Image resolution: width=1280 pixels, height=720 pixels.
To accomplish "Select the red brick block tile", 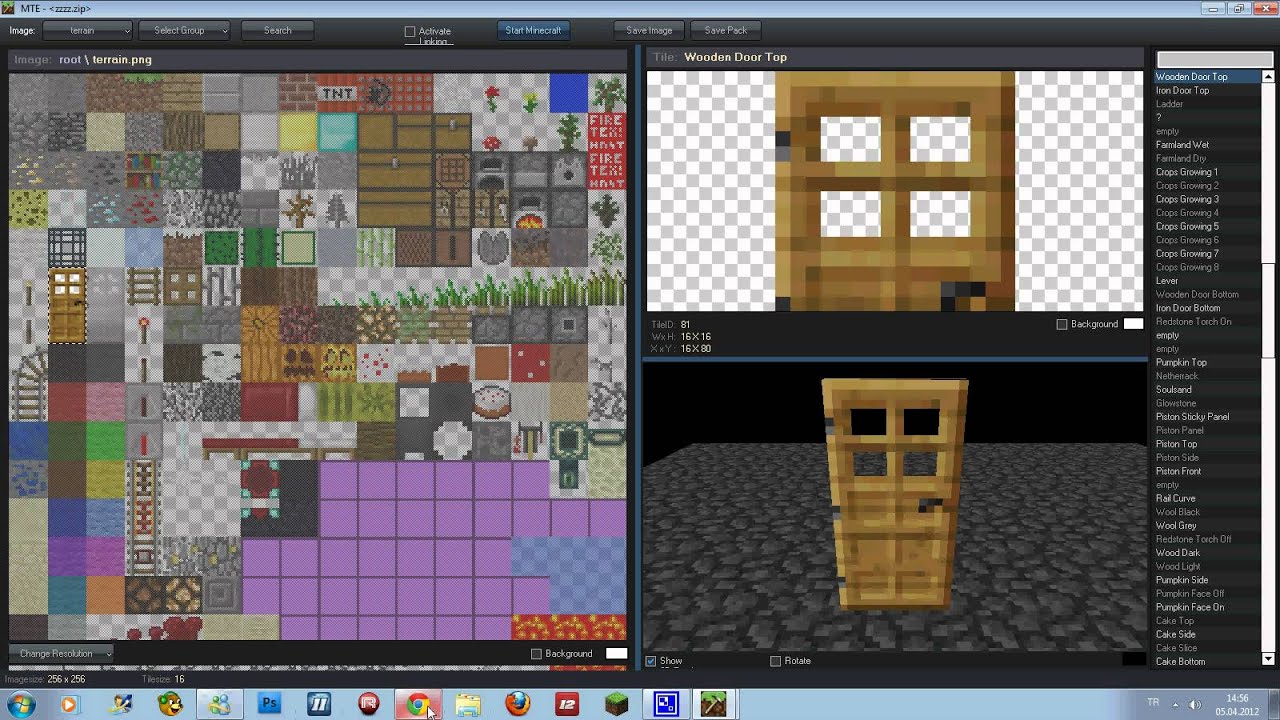I will [297, 93].
